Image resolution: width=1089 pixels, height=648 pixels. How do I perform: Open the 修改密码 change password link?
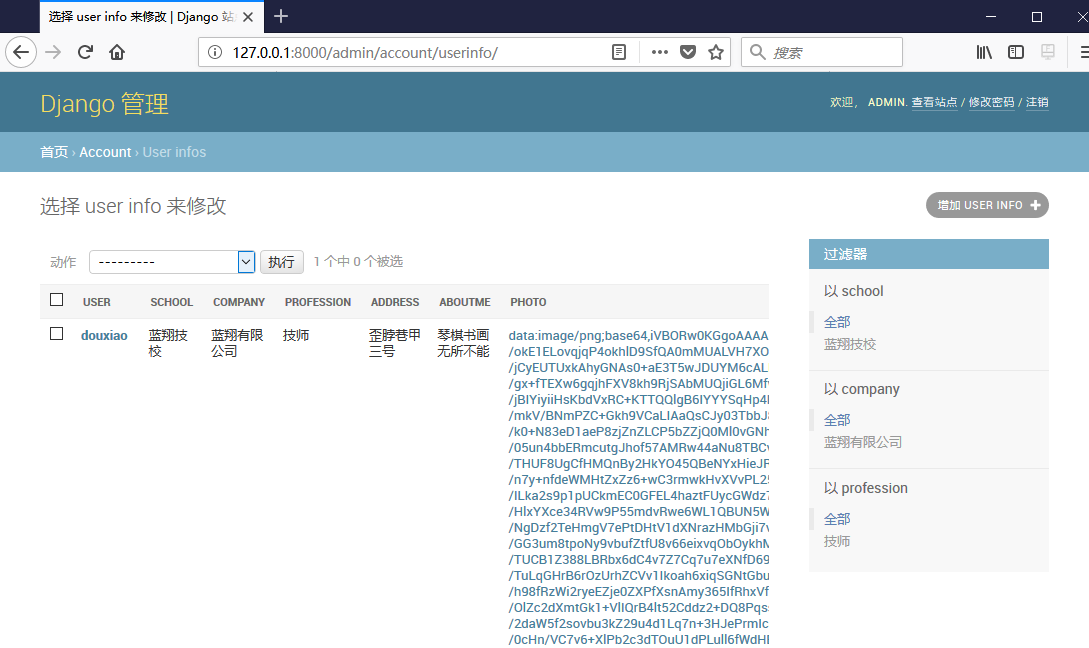(x=991, y=102)
